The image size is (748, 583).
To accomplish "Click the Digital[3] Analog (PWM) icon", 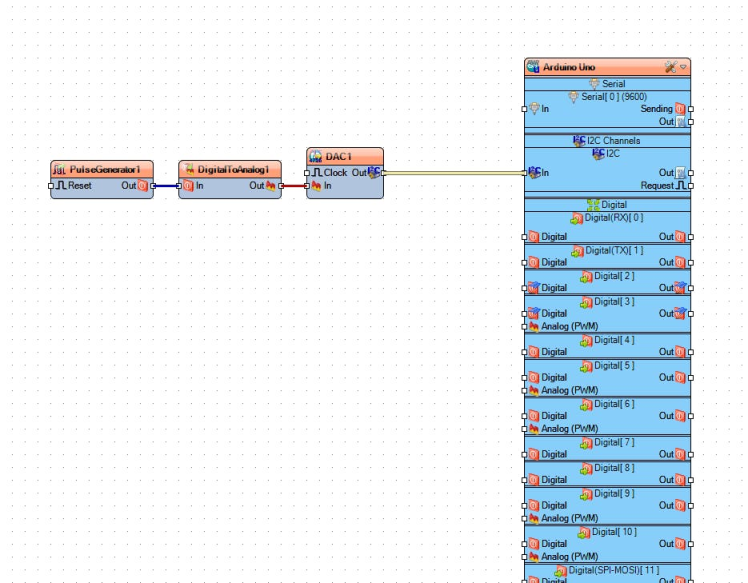I will coord(534,326).
